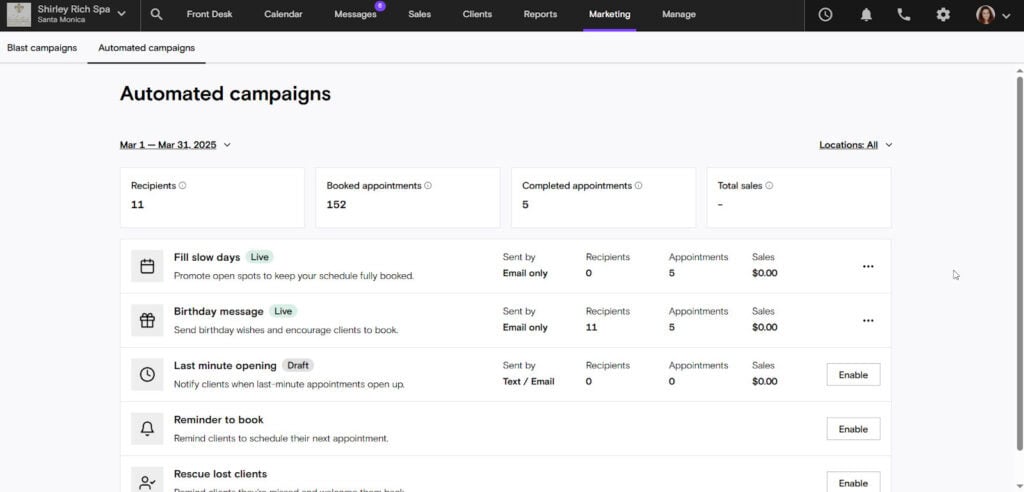Expand the Shirley Rich Spa location switcher

click(121, 14)
